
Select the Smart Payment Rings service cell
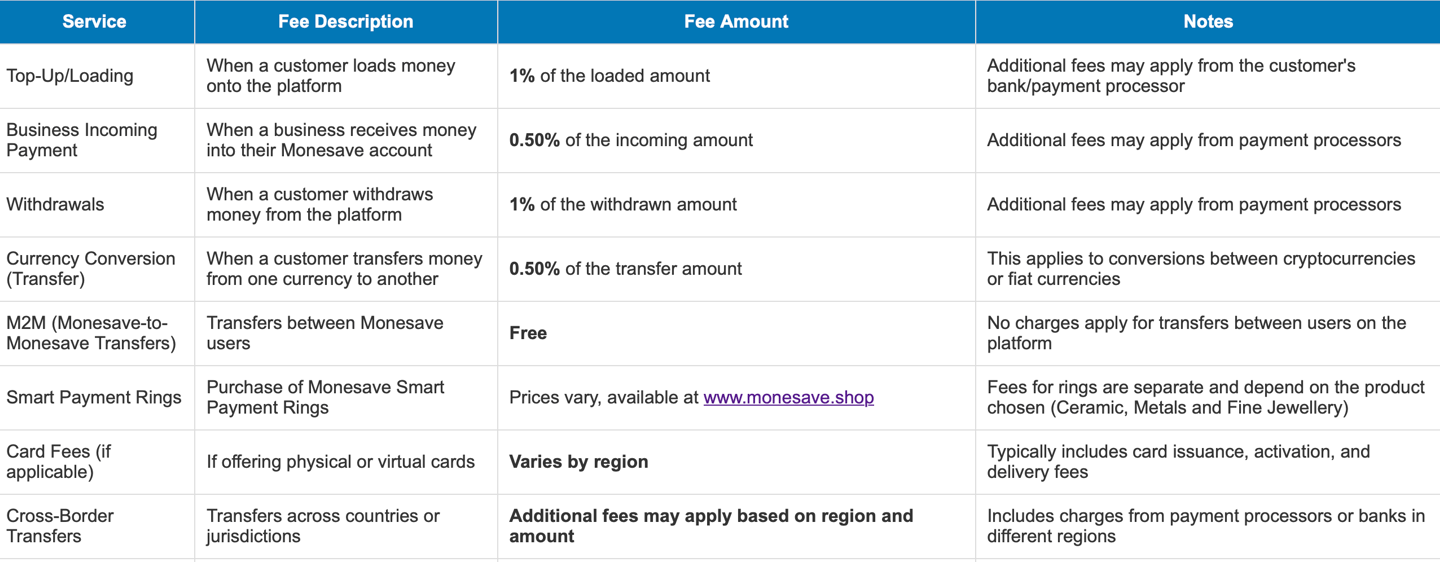point(97,397)
